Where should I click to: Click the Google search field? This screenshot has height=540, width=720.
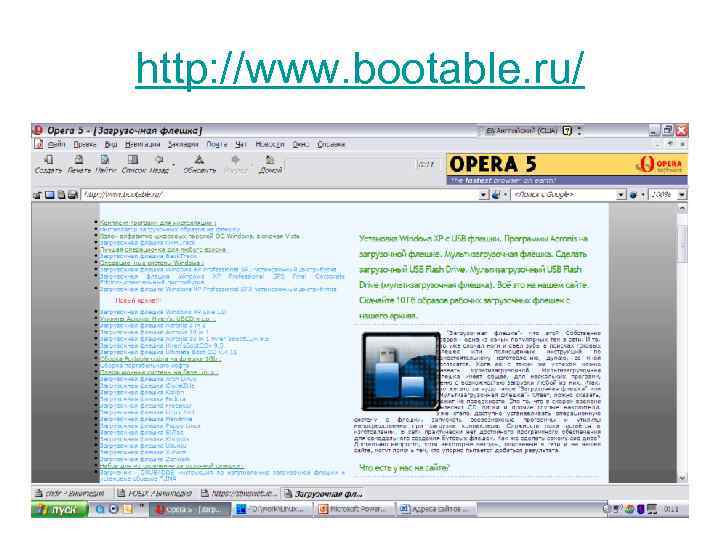pyautogui.click(x=563, y=195)
